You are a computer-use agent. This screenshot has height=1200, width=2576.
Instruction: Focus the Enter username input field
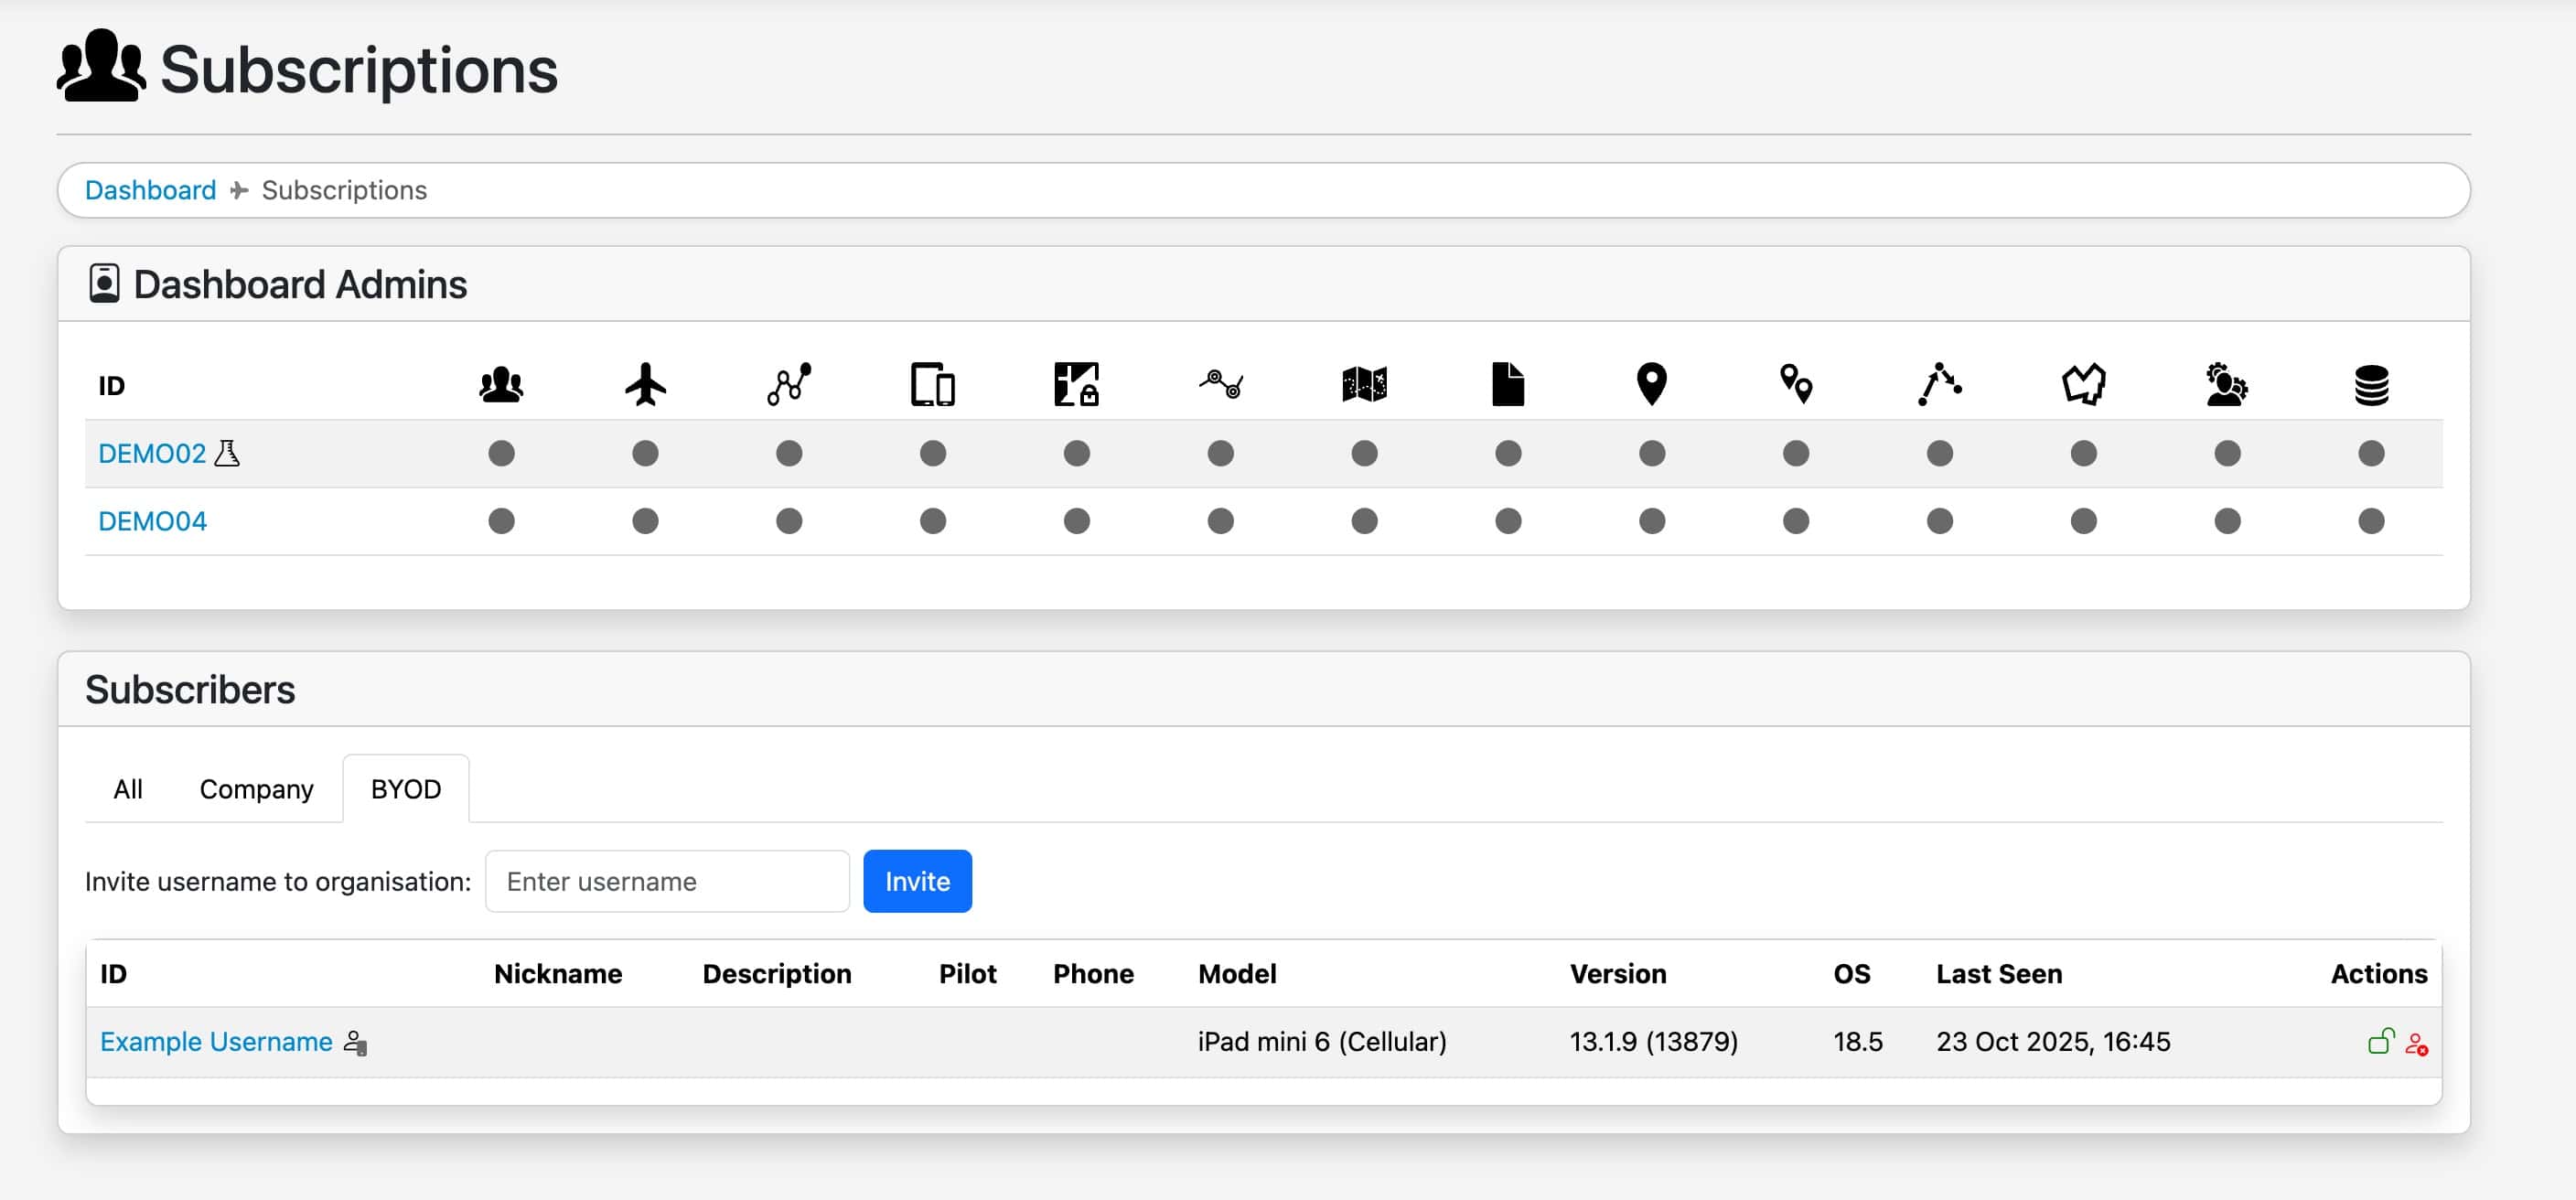667,881
